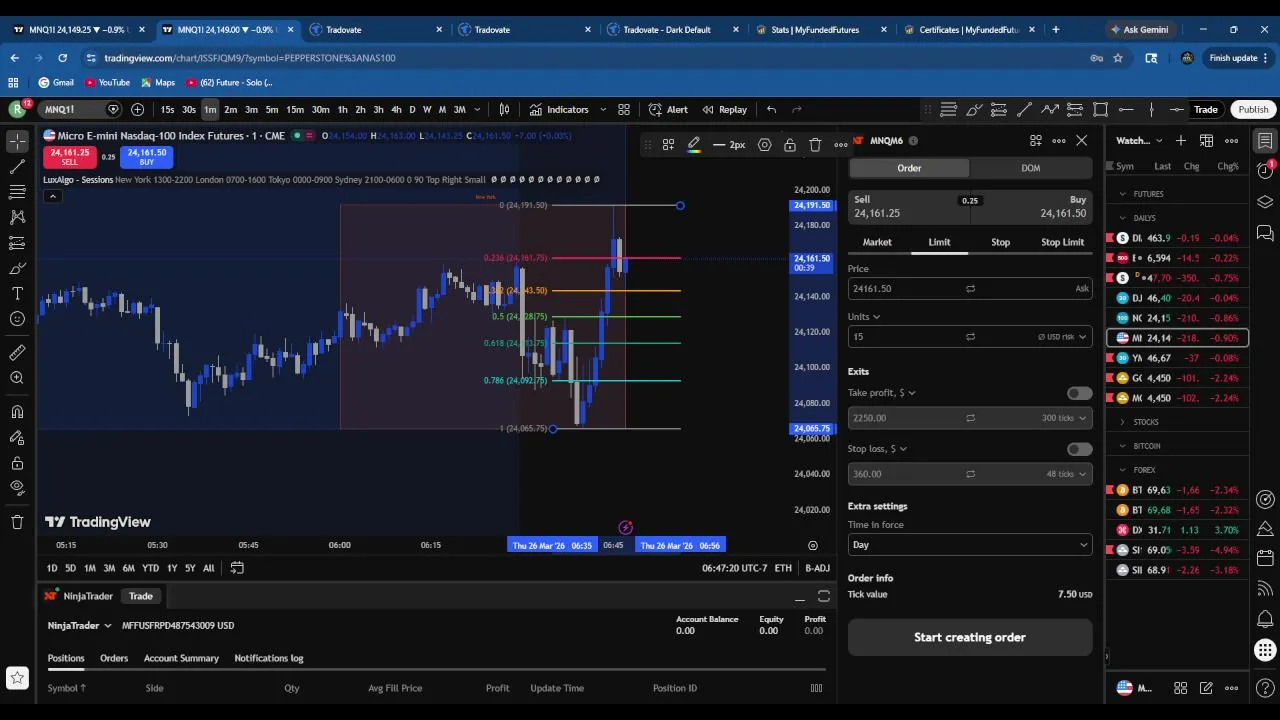The height and width of the screenshot is (720, 1280).
Task: Select the 15s timeframe
Action: [167, 109]
